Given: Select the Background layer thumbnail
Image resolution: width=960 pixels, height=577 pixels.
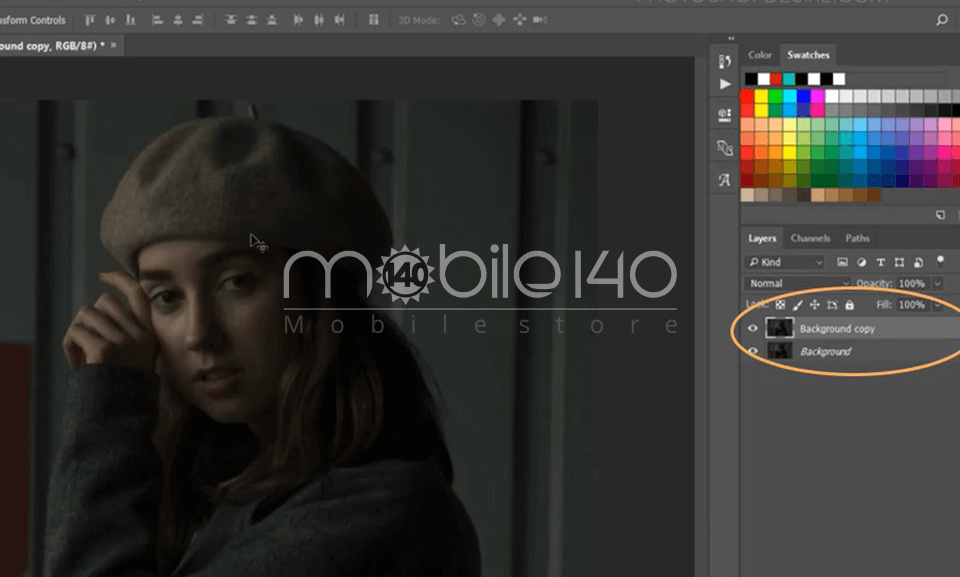Looking at the screenshot, I should click(x=779, y=351).
